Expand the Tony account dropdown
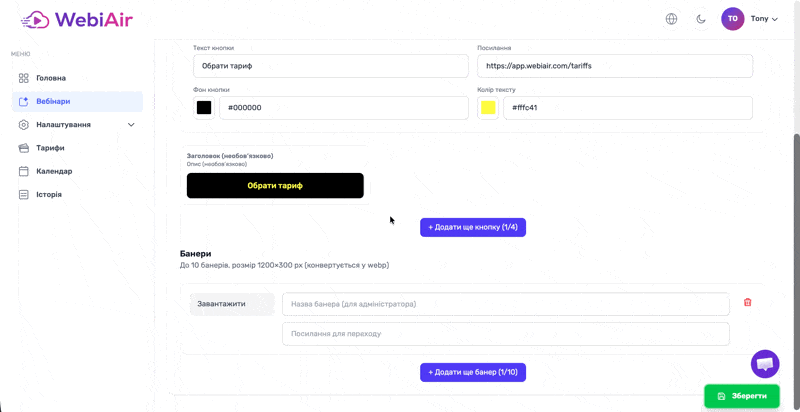Viewport: 800px width, 412px height. [764, 19]
